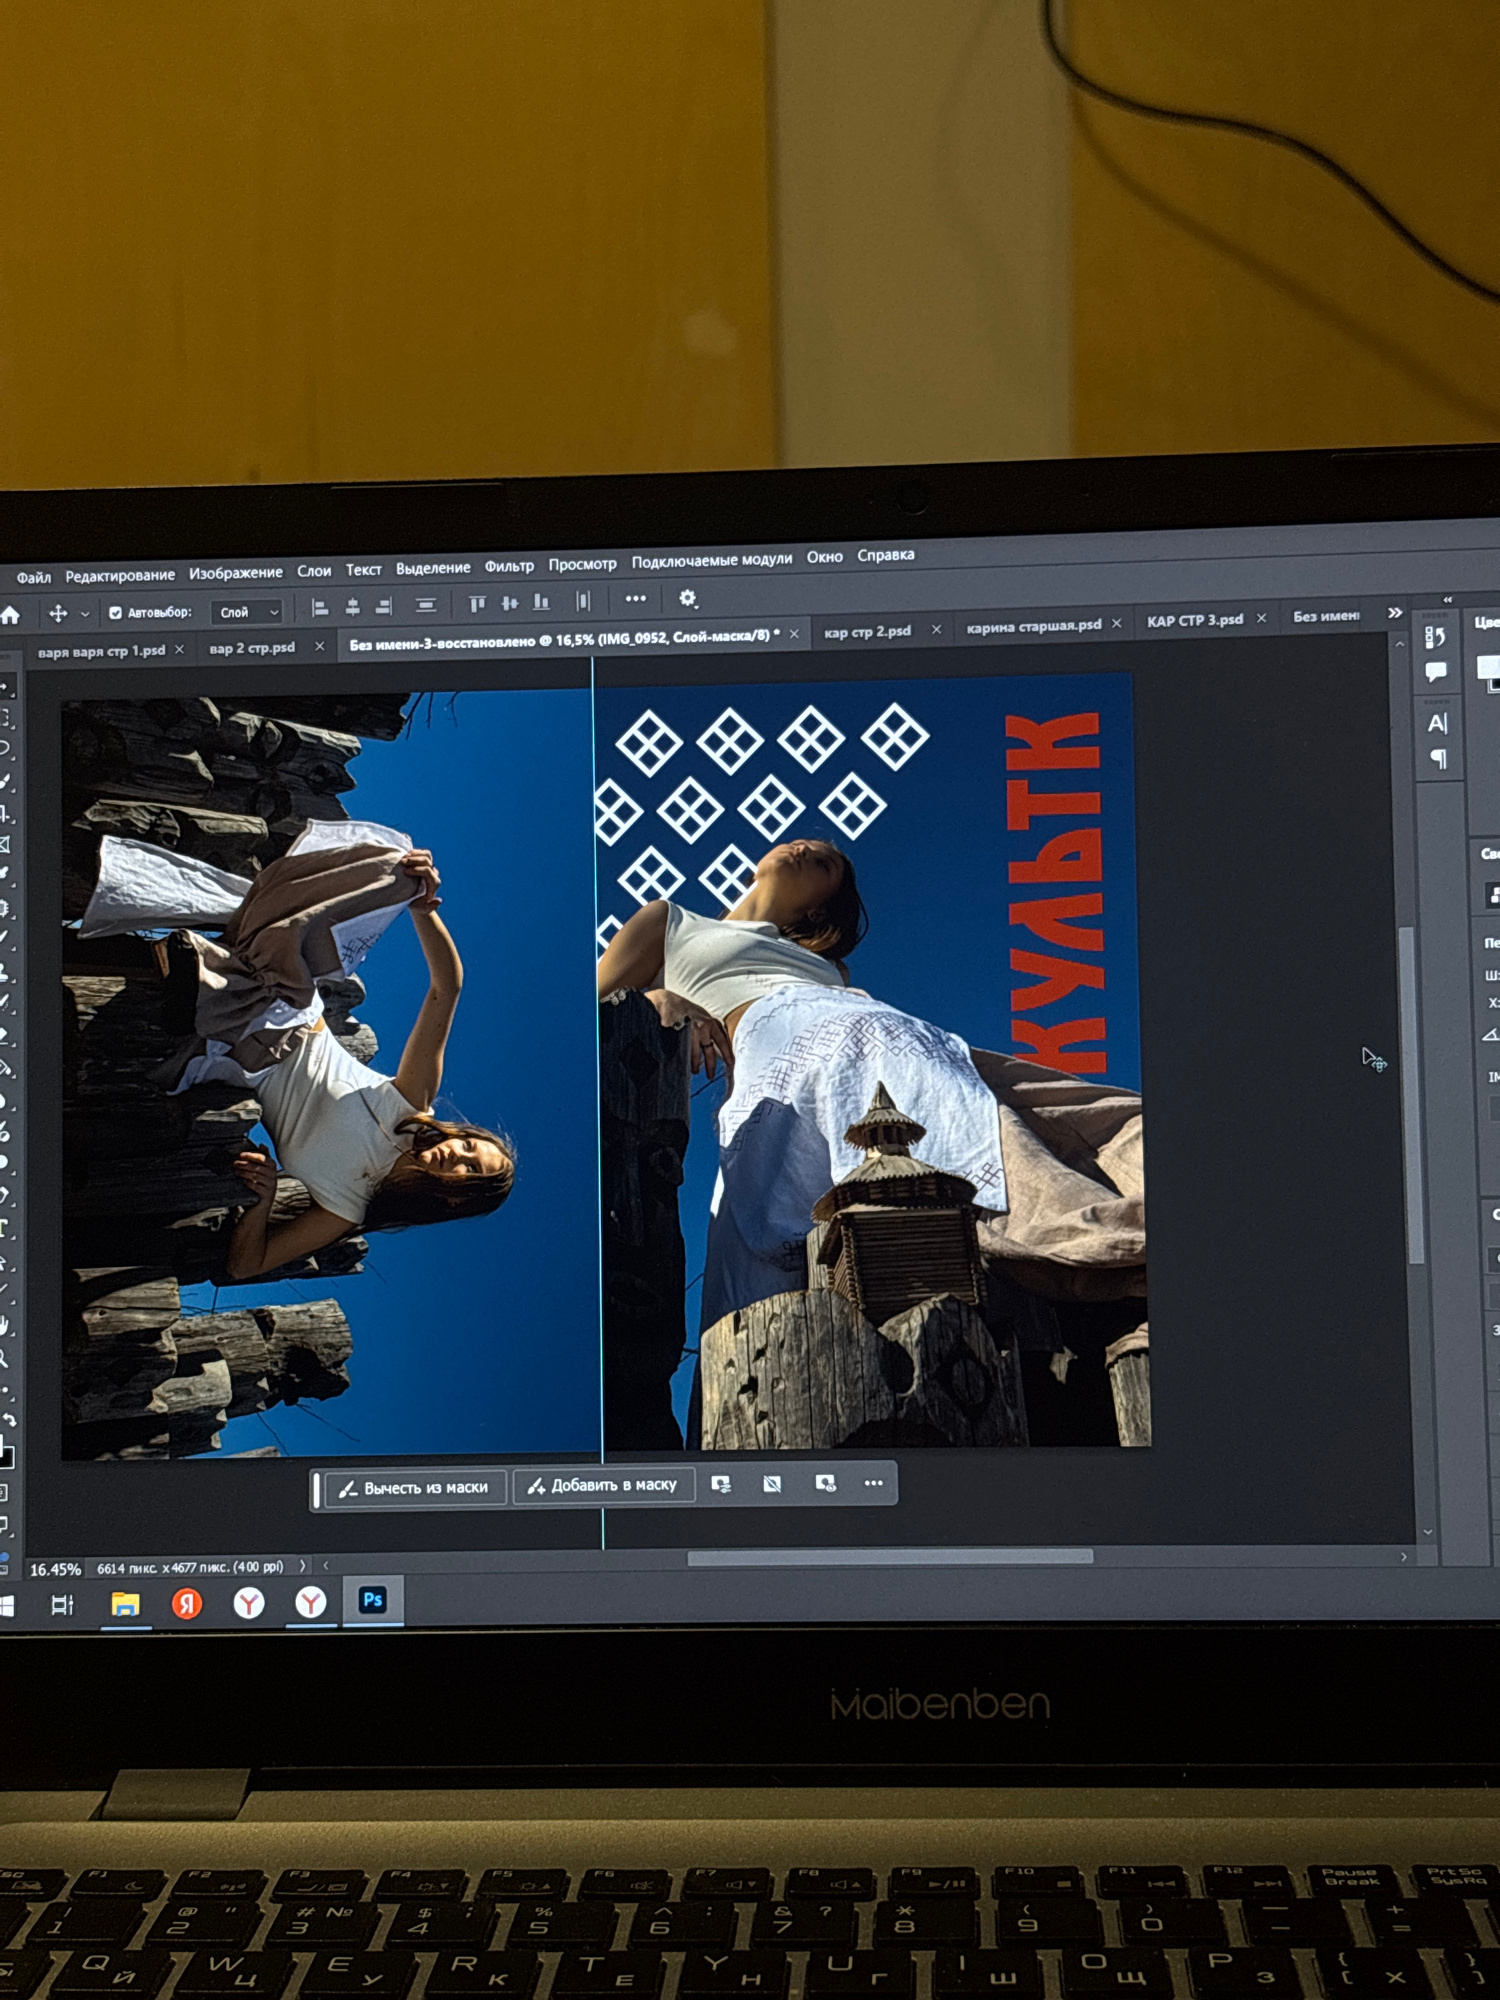Open the Comments panel icon
The width and height of the screenshot is (1500, 2000).
pyautogui.click(x=1436, y=672)
